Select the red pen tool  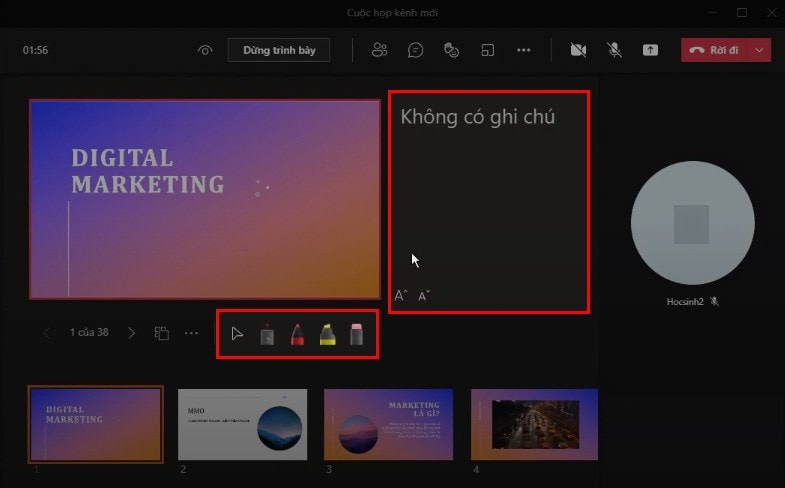click(297, 334)
